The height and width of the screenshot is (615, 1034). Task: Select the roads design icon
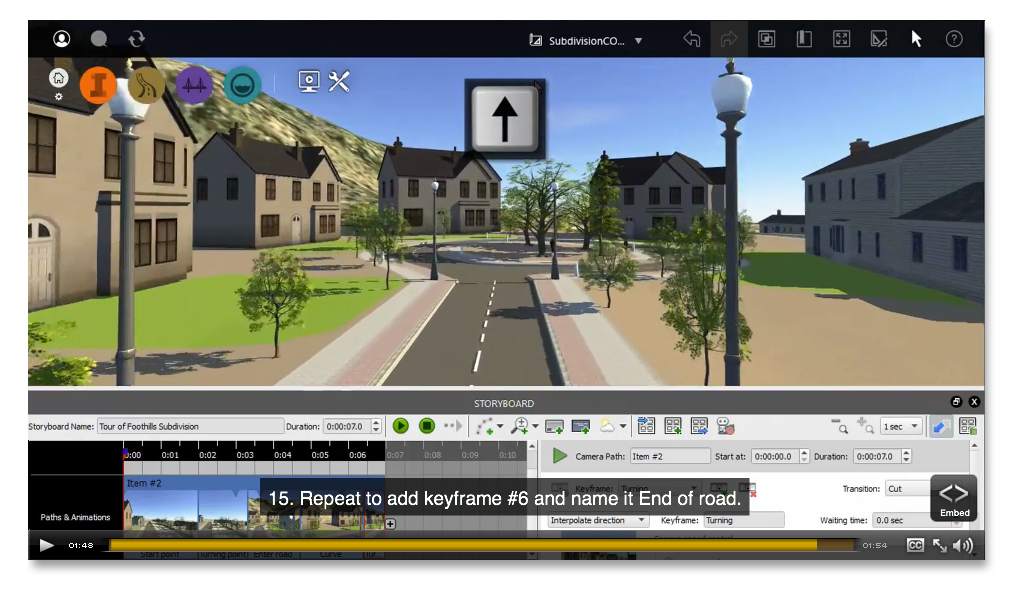146,85
